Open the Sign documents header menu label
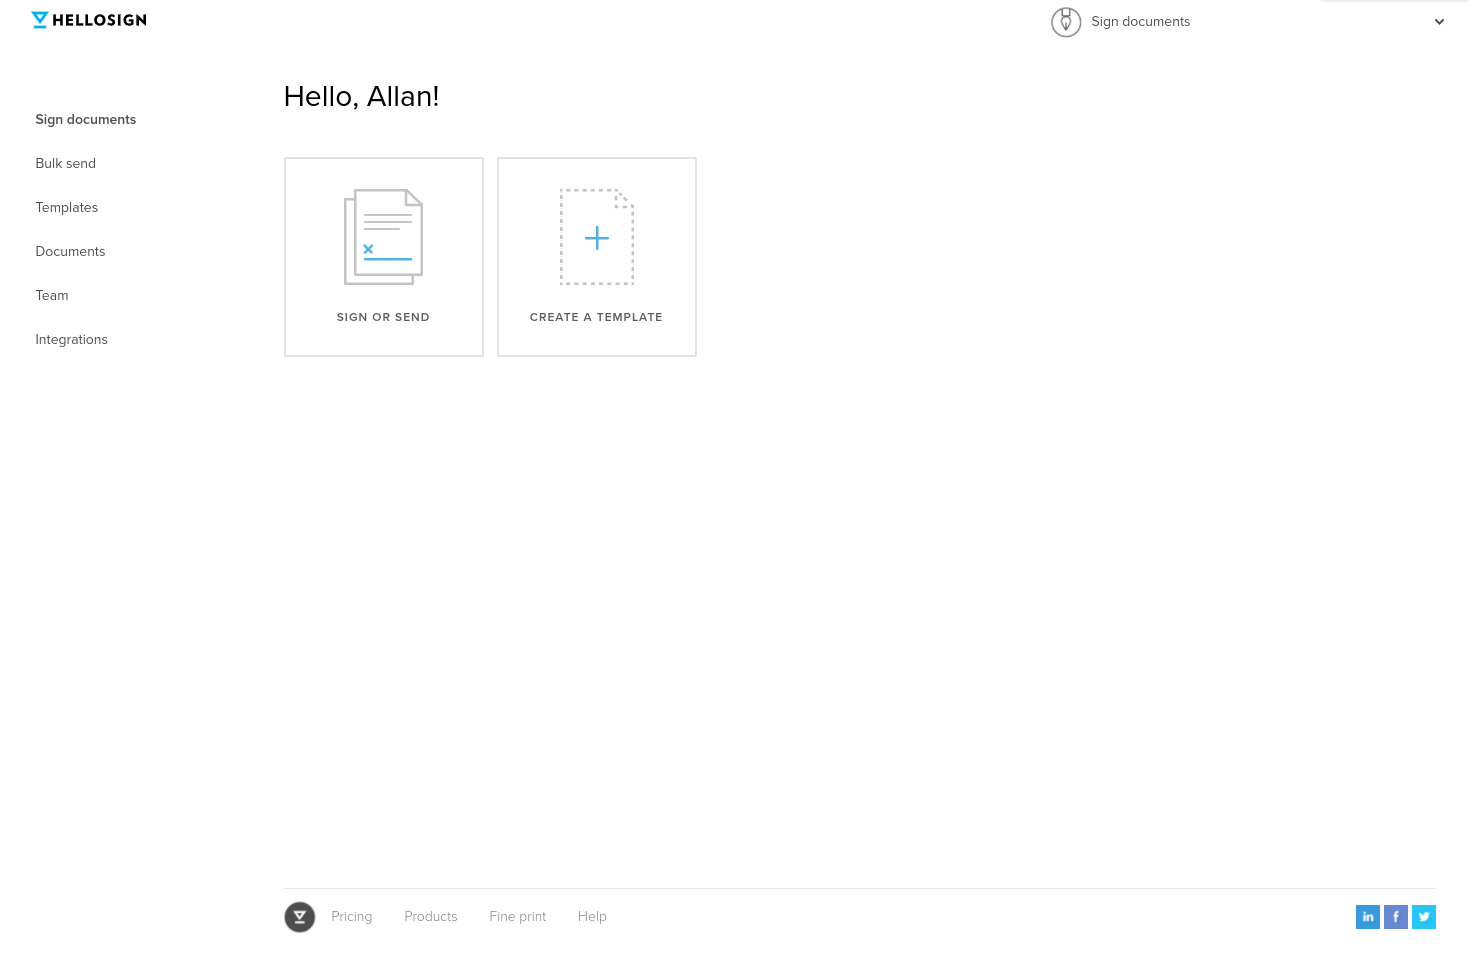This screenshot has height=954, width=1468. point(1140,22)
